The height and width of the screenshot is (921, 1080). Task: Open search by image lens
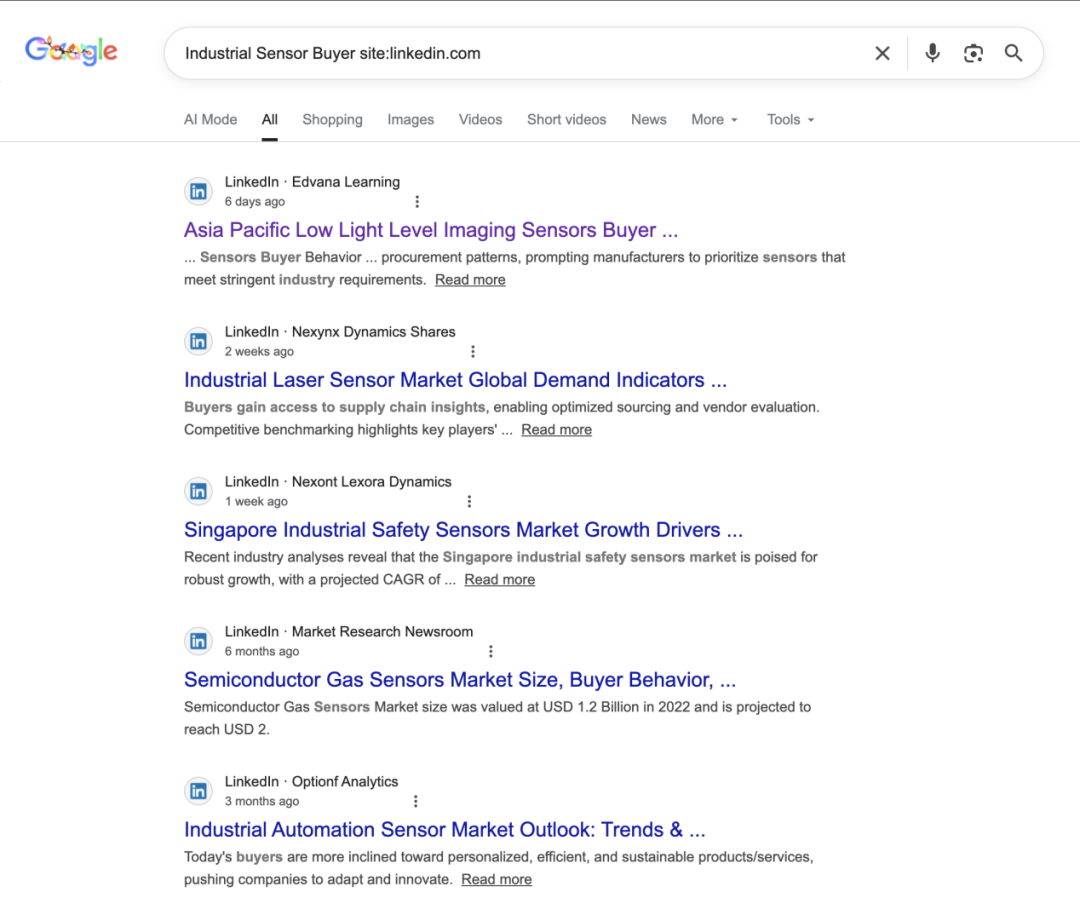[973, 54]
